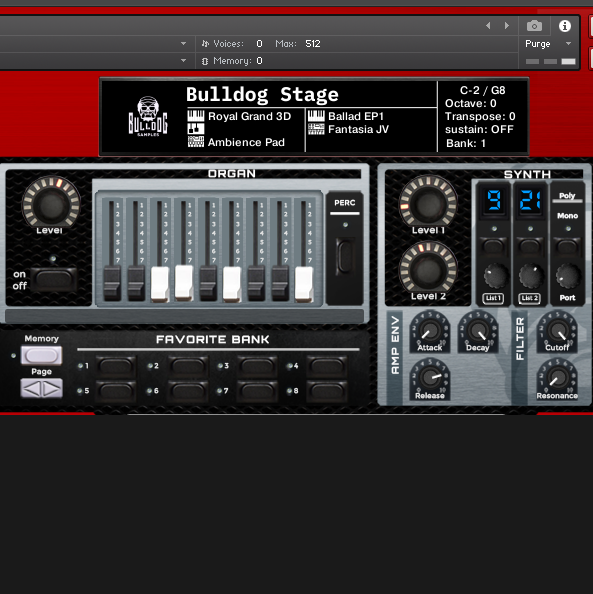Viewport: 593px width, 594px height.
Task: Select the Ambience Pad synth slot
Action: (236, 142)
